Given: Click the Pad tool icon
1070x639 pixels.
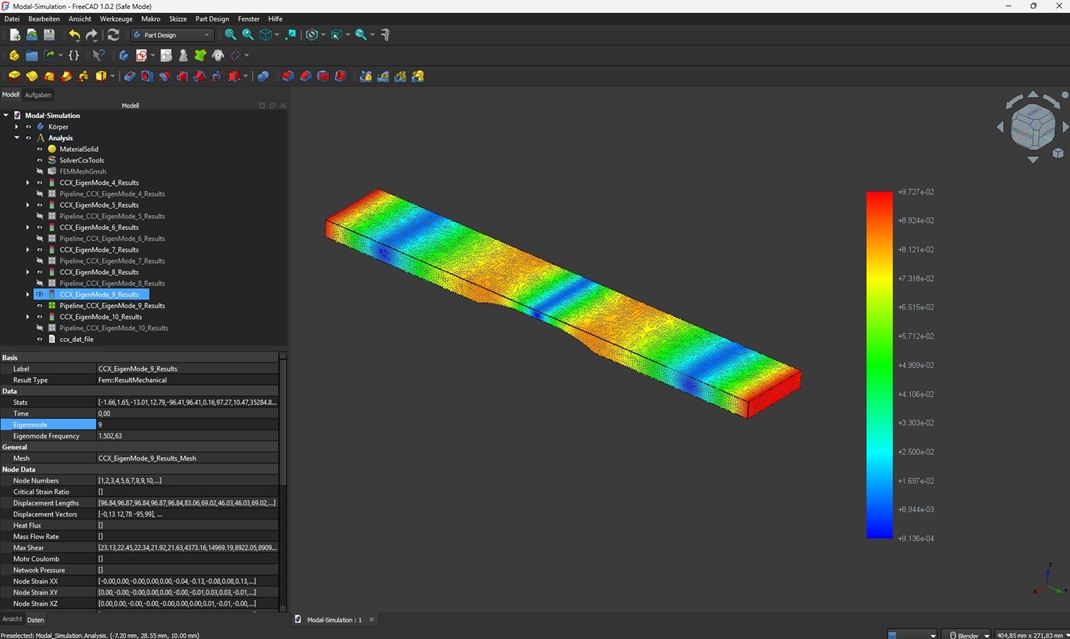Looking at the screenshot, I should 14,76.
